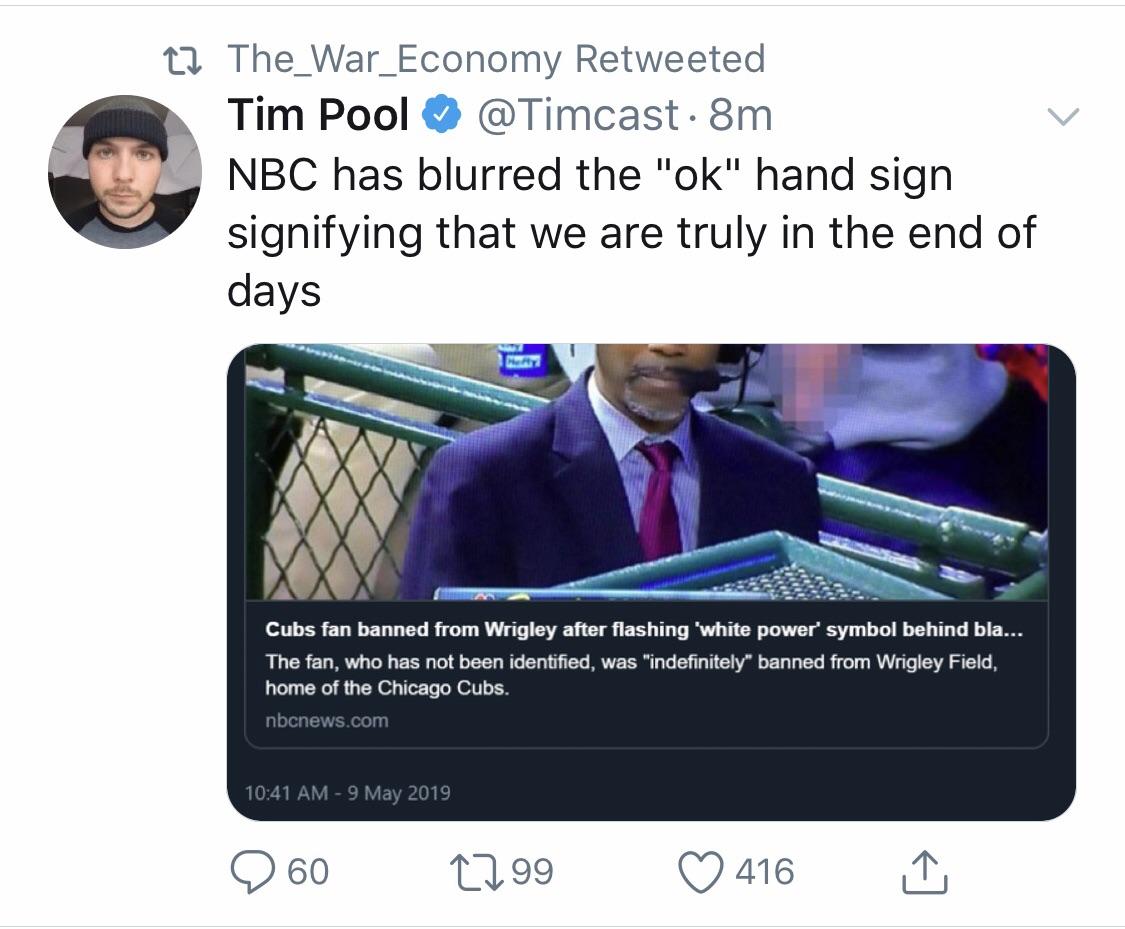Click the Tim Pool display name
The width and height of the screenshot is (1125, 929).
[x=318, y=115]
